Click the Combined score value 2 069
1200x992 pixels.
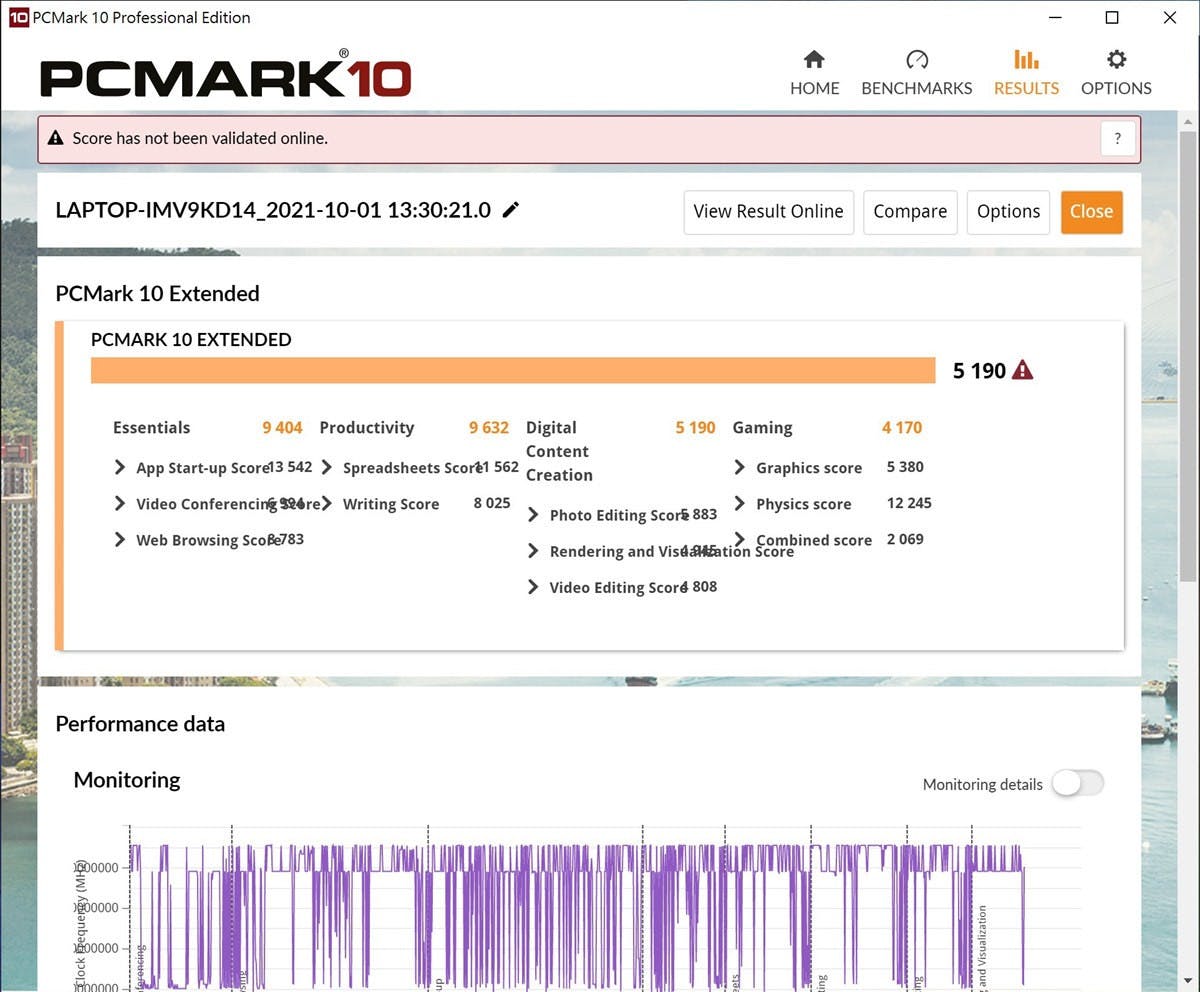905,539
